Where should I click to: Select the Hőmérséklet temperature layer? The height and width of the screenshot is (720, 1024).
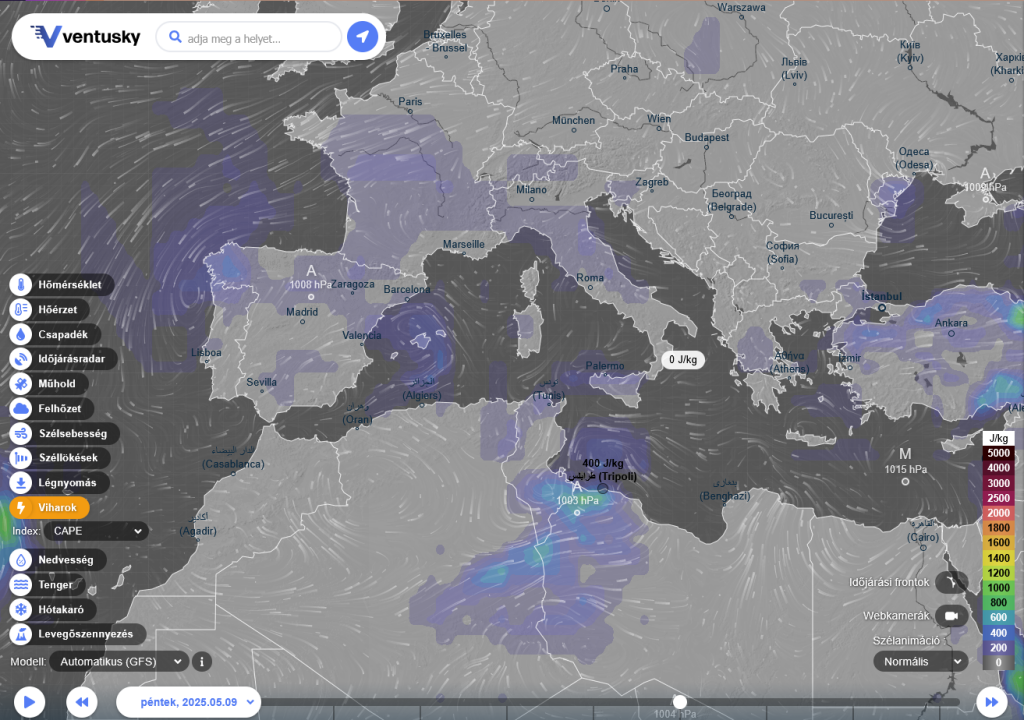tap(60, 285)
